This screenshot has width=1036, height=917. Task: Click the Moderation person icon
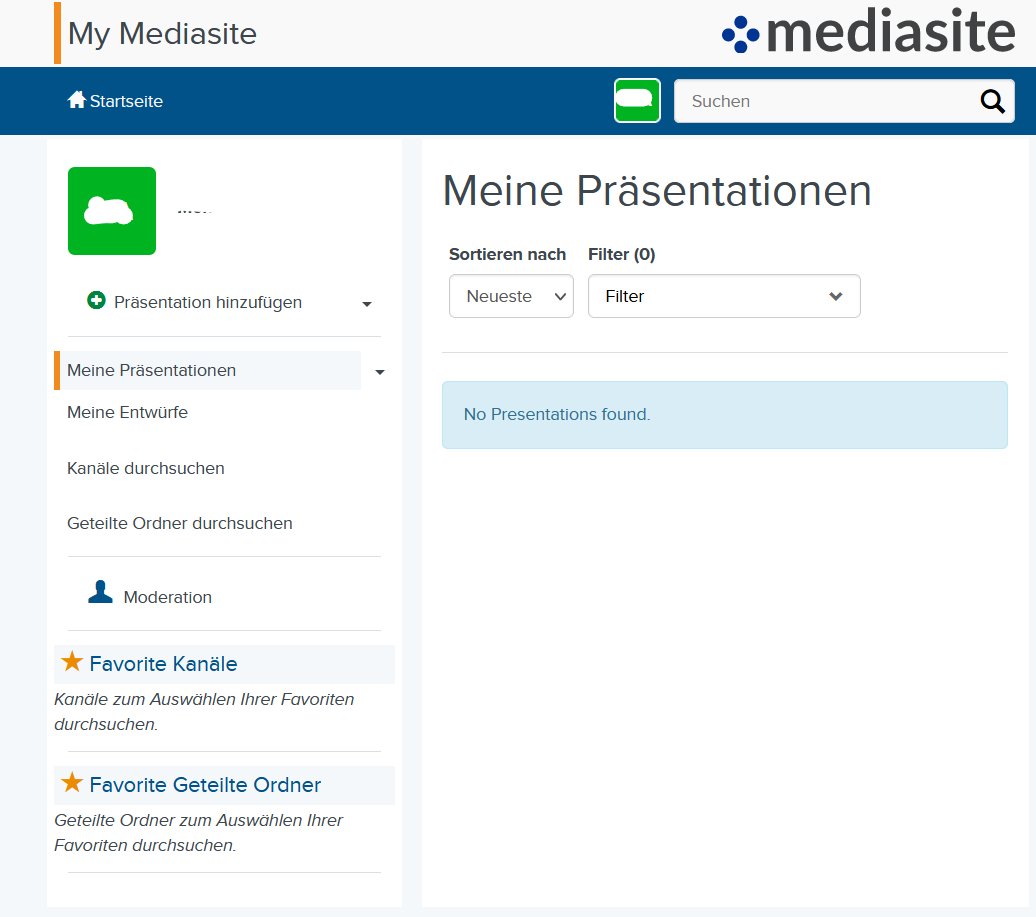[100, 593]
